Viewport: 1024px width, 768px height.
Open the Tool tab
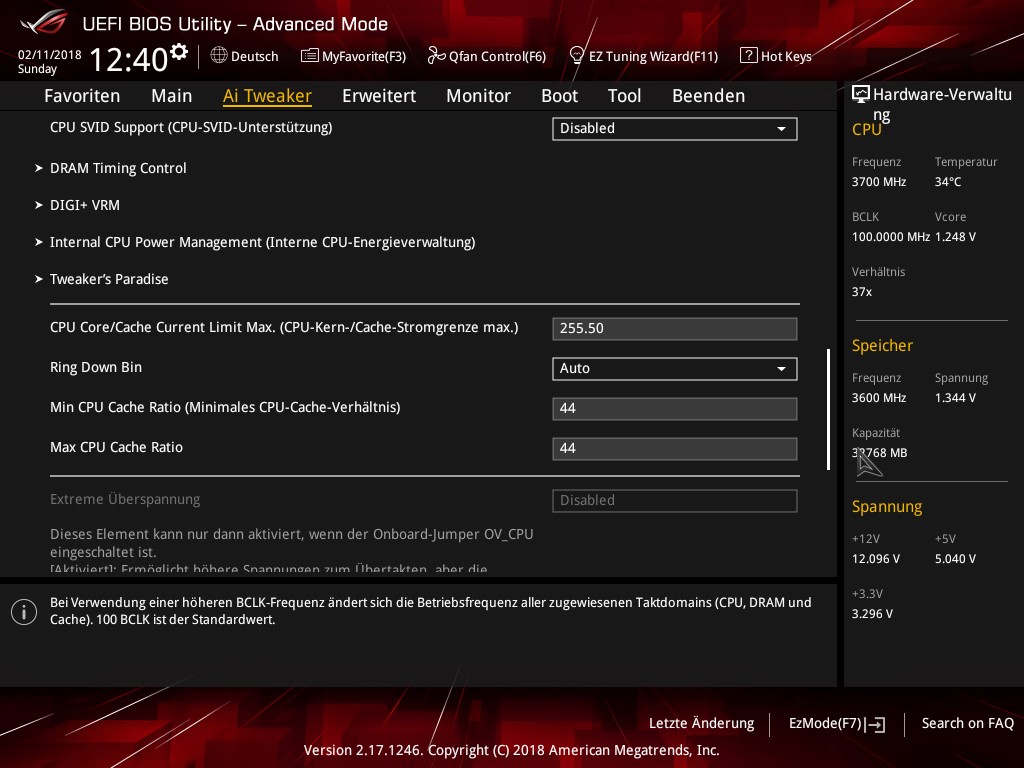point(624,96)
